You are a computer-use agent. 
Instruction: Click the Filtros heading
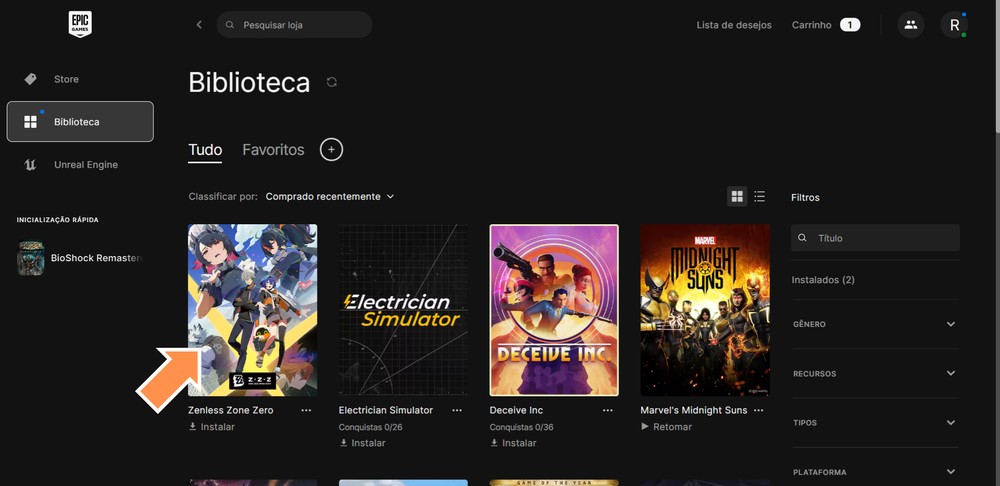(805, 198)
